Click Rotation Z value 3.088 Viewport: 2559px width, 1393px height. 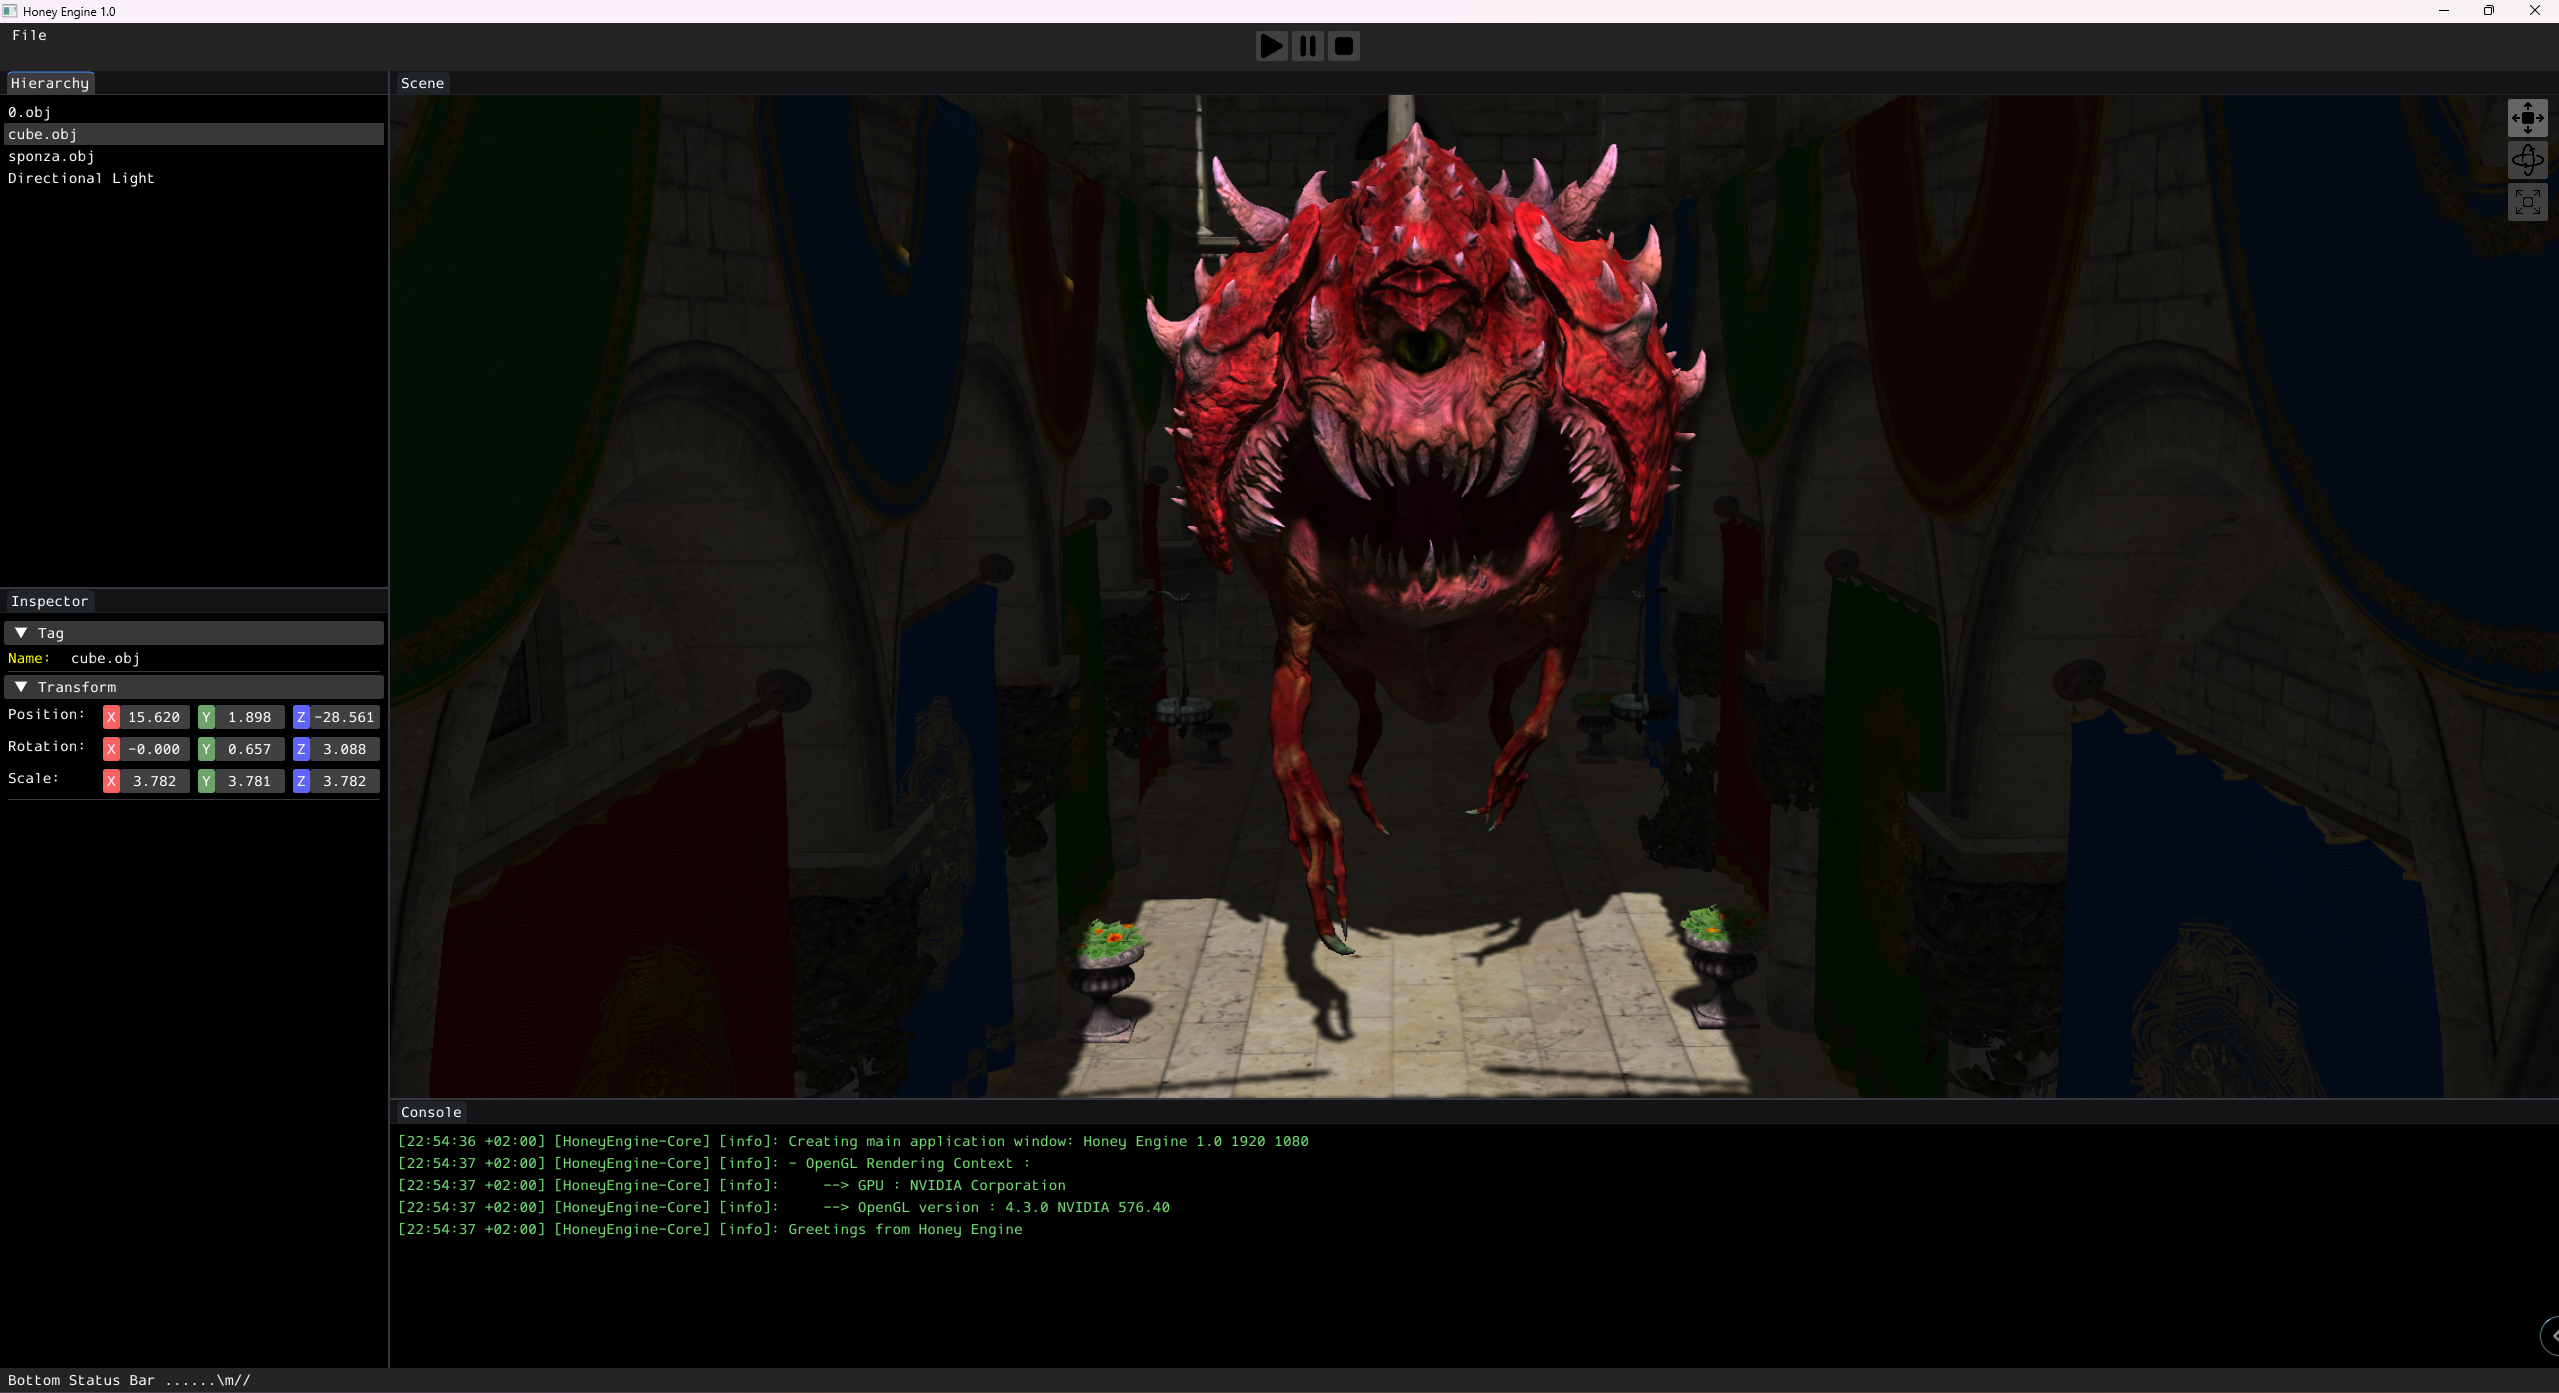[x=344, y=749]
